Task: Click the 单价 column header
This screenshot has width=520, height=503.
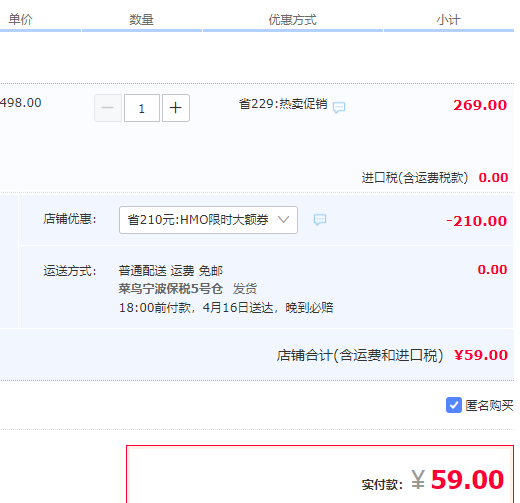Action: [x=21, y=19]
